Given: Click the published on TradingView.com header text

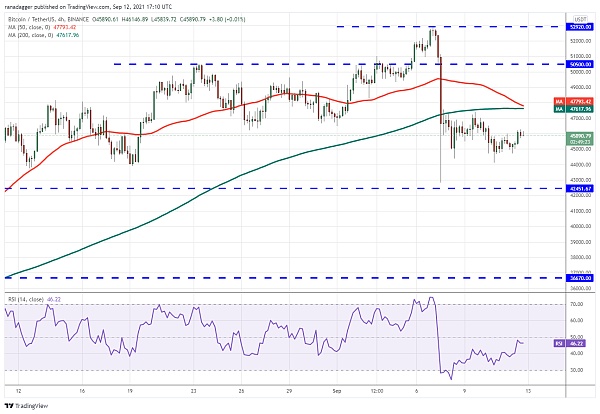Looking at the screenshot, I should [x=89, y=7].
